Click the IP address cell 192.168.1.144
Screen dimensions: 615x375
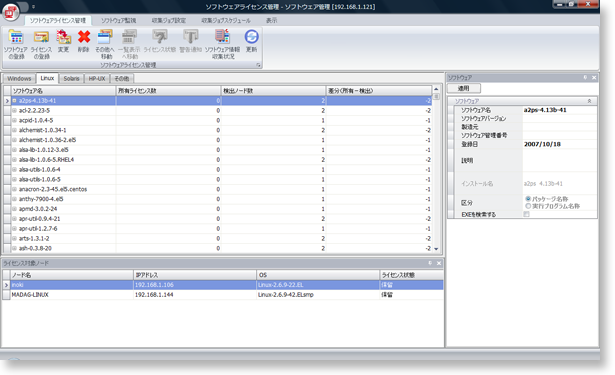pos(195,295)
